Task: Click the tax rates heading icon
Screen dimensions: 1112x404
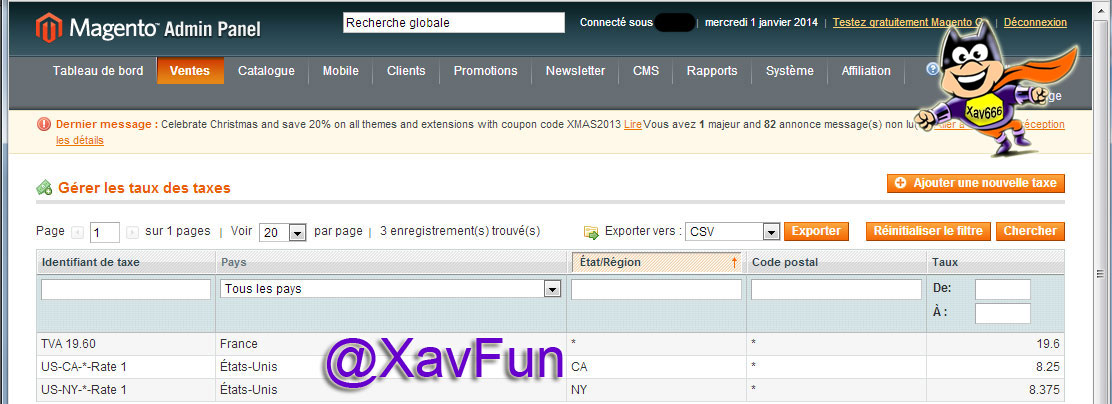Action: tap(44, 188)
